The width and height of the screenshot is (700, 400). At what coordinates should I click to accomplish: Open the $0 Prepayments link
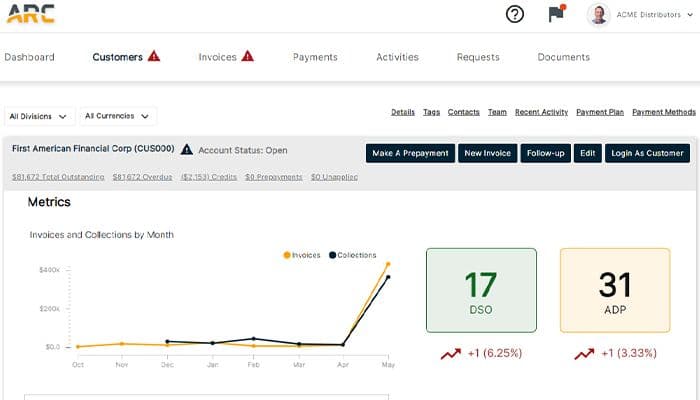(274, 177)
